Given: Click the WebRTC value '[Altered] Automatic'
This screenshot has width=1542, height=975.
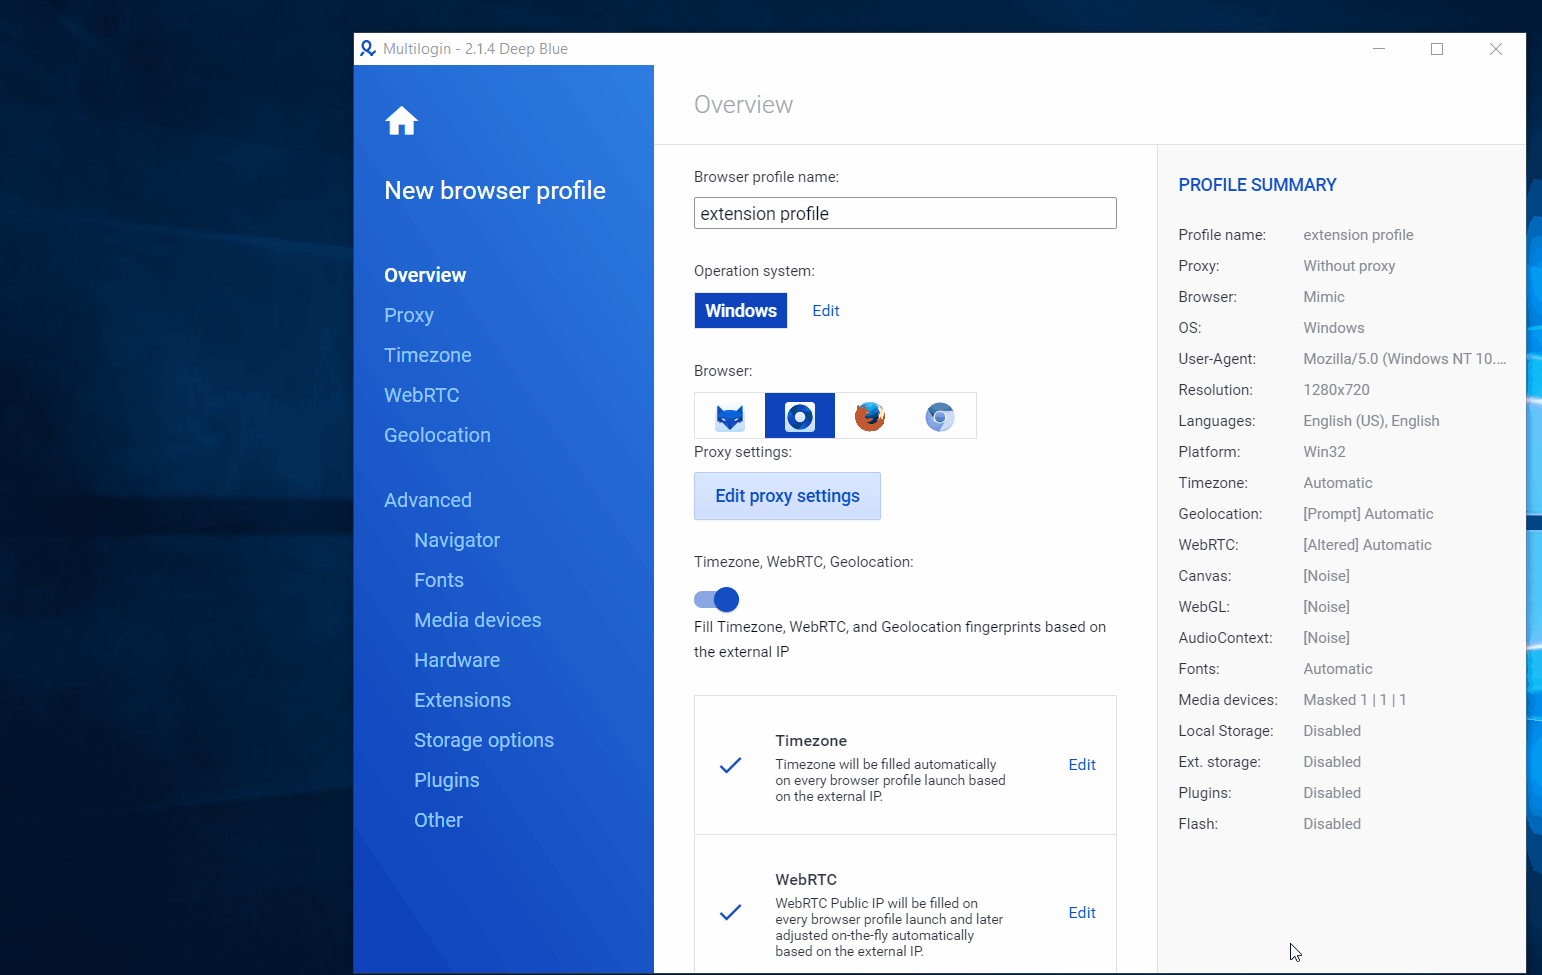Looking at the screenshot, I should [1367, 545].
